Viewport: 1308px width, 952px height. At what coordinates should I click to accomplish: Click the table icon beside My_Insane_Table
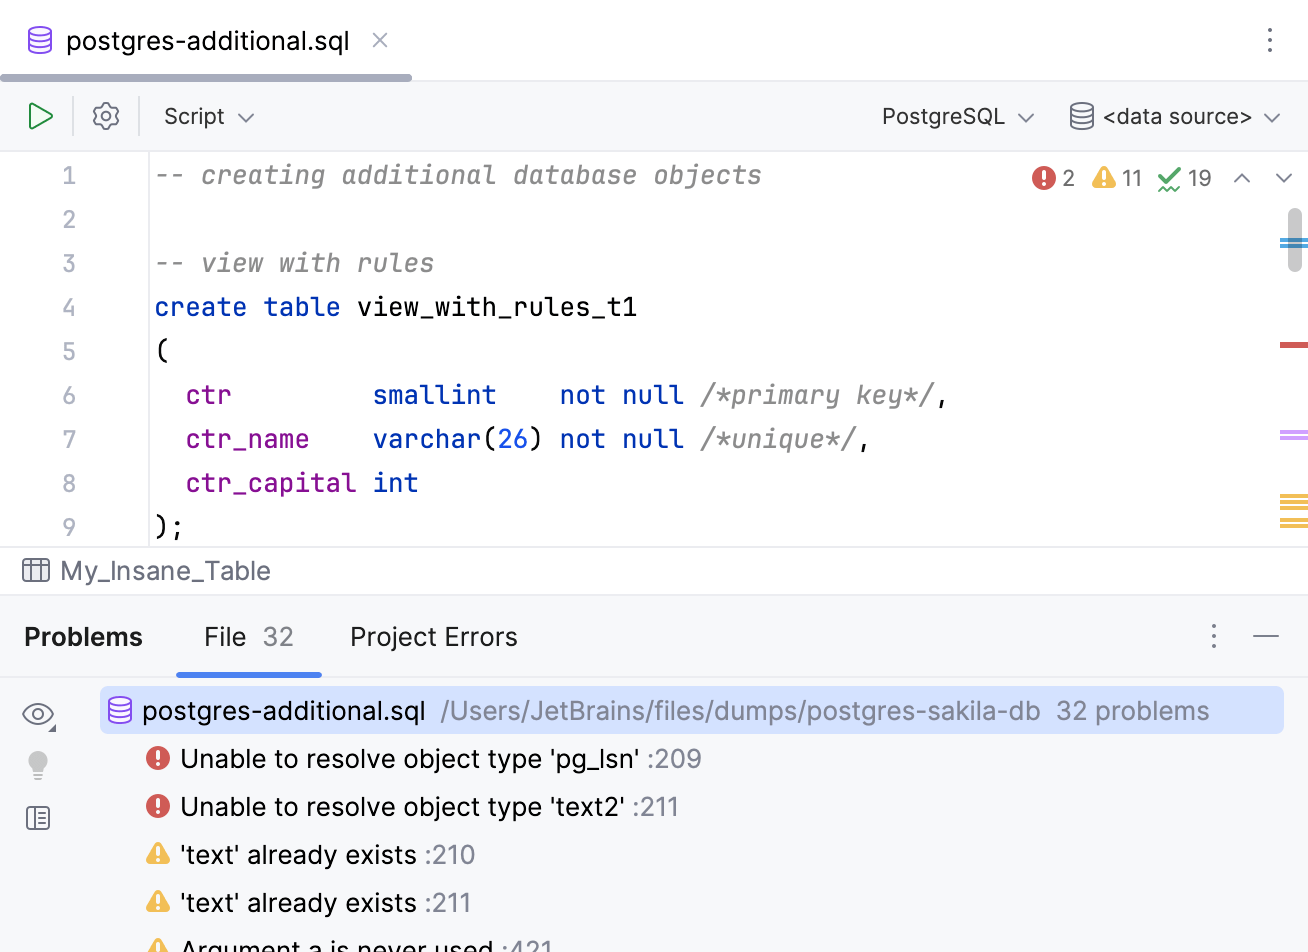36,570
